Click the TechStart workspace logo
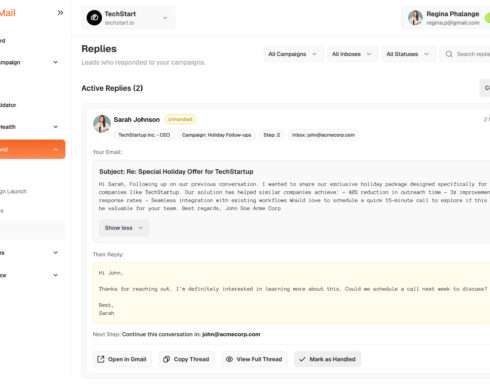 [x=94, y=18]
